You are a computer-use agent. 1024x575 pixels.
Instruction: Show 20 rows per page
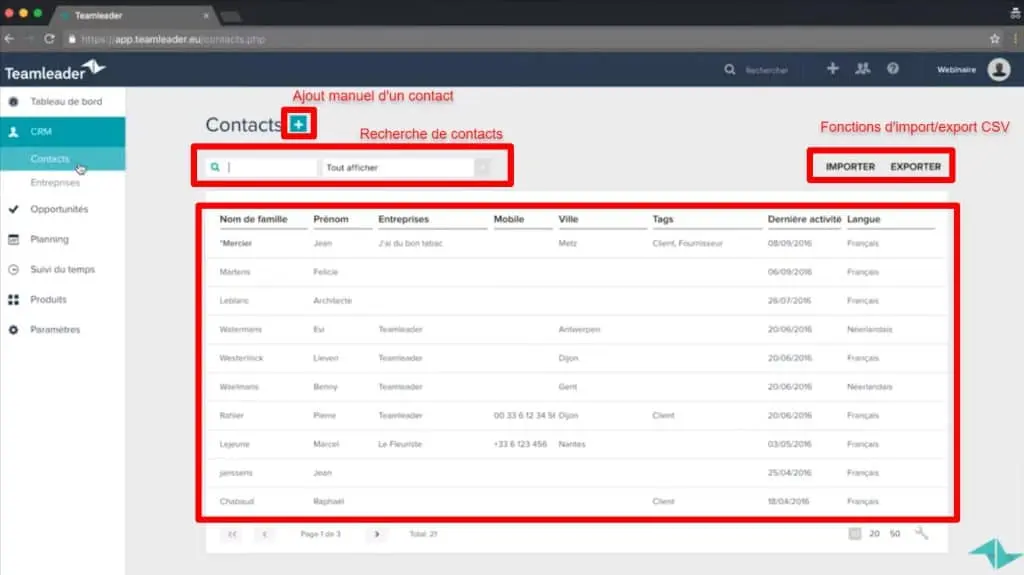[874, 534]
